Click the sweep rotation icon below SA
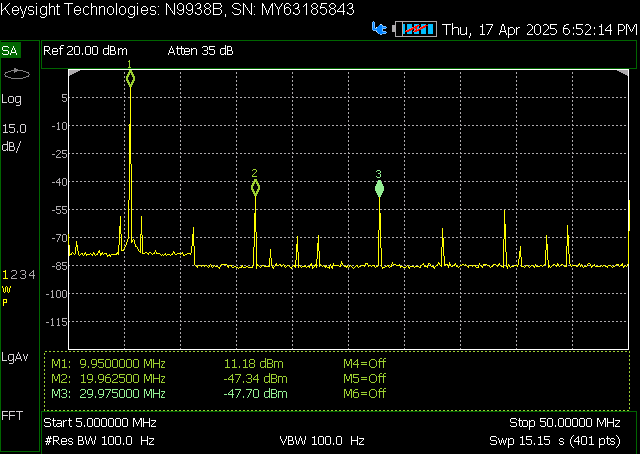 pos(17,74)
